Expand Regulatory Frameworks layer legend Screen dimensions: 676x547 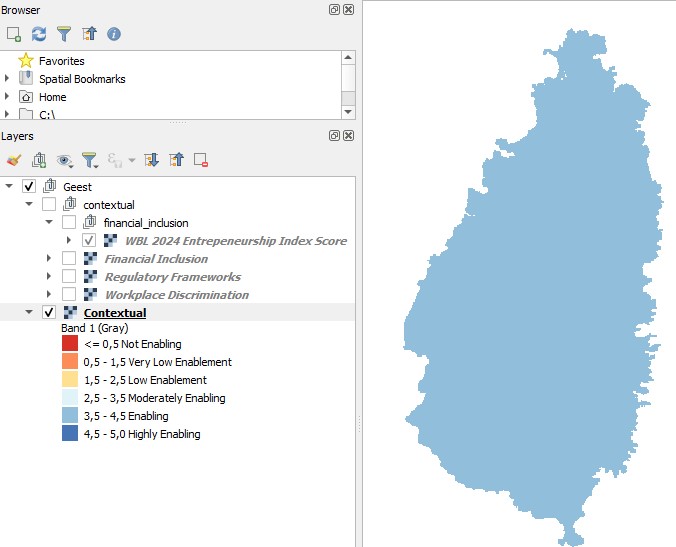[x=49, y=276]
